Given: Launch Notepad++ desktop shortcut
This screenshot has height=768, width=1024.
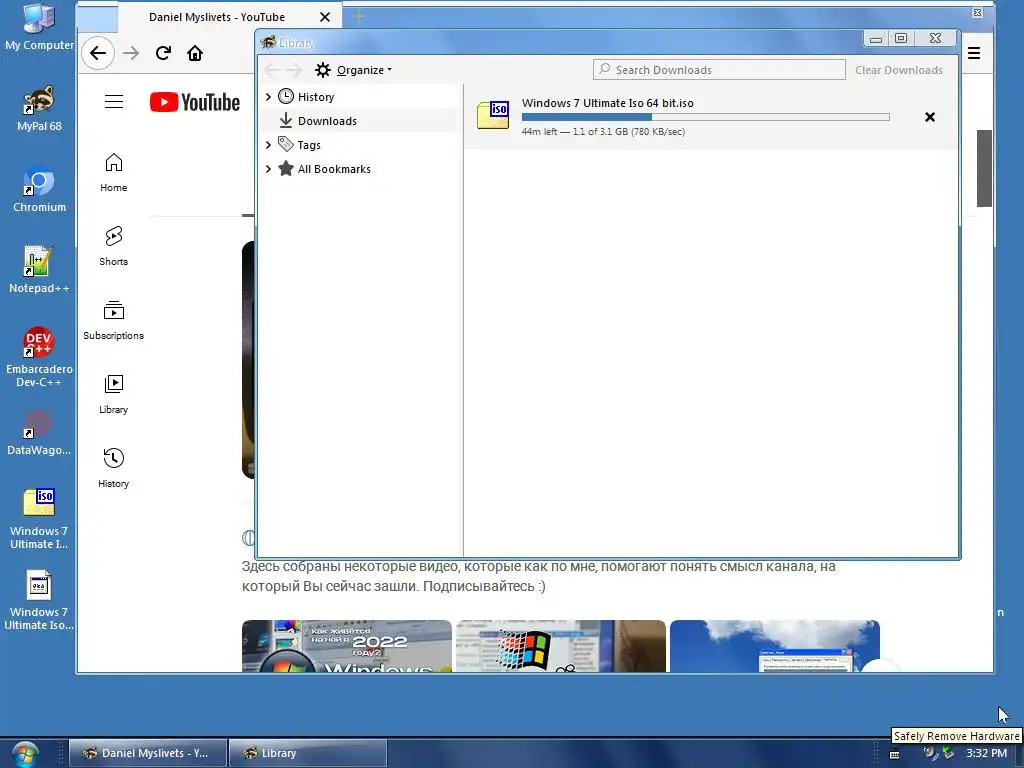Looking at the screenshot, I should [39, 270].
